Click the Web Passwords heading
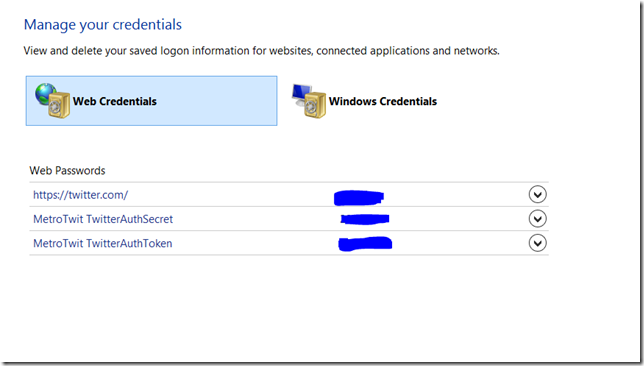Viewport: 644px width, 366px height. [x=67, y=170]
